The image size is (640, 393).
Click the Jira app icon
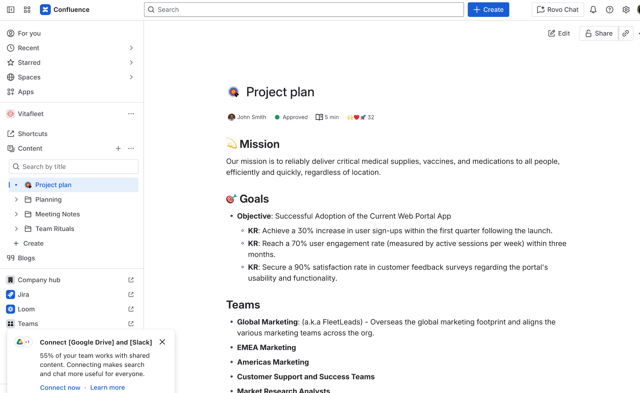[x=11, y=295]
